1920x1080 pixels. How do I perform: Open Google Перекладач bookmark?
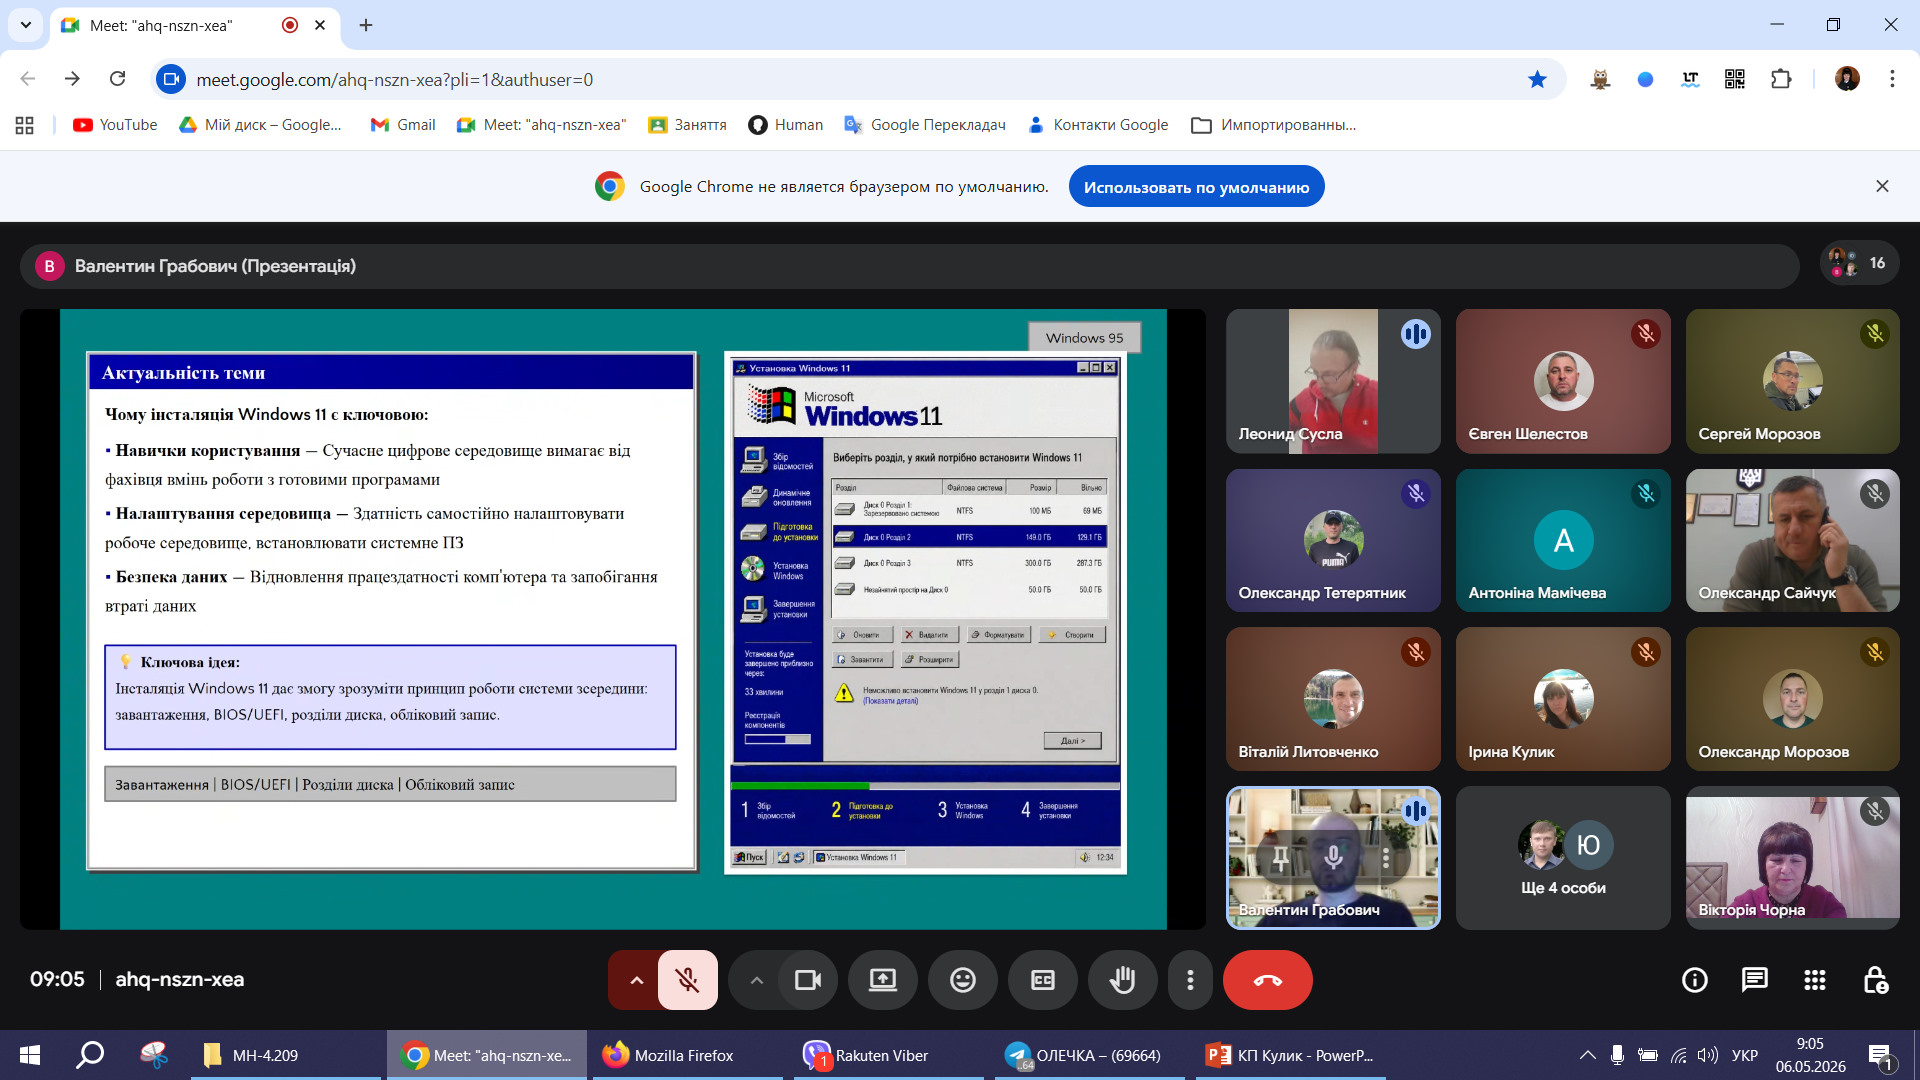click(925, 125)
